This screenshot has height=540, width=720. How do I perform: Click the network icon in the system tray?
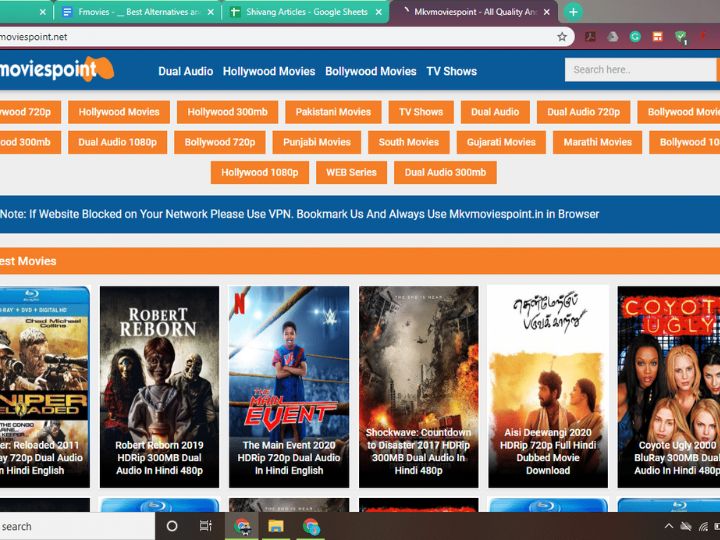click(703, 526)
